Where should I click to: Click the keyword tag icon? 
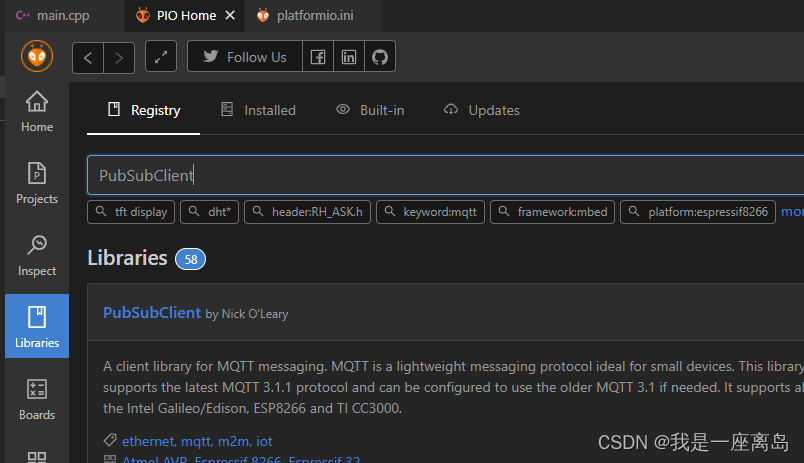coord(110,440)
